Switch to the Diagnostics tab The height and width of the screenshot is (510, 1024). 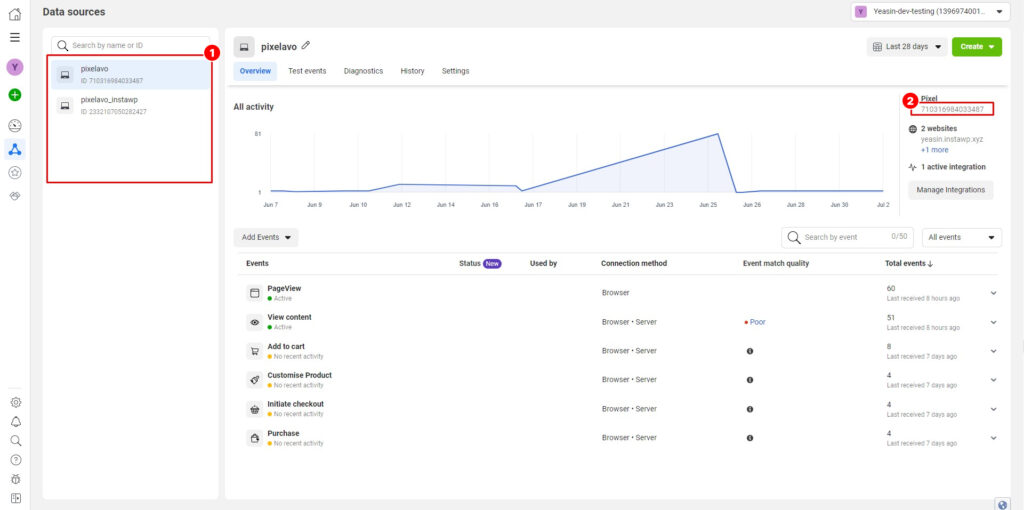[363, 71]
